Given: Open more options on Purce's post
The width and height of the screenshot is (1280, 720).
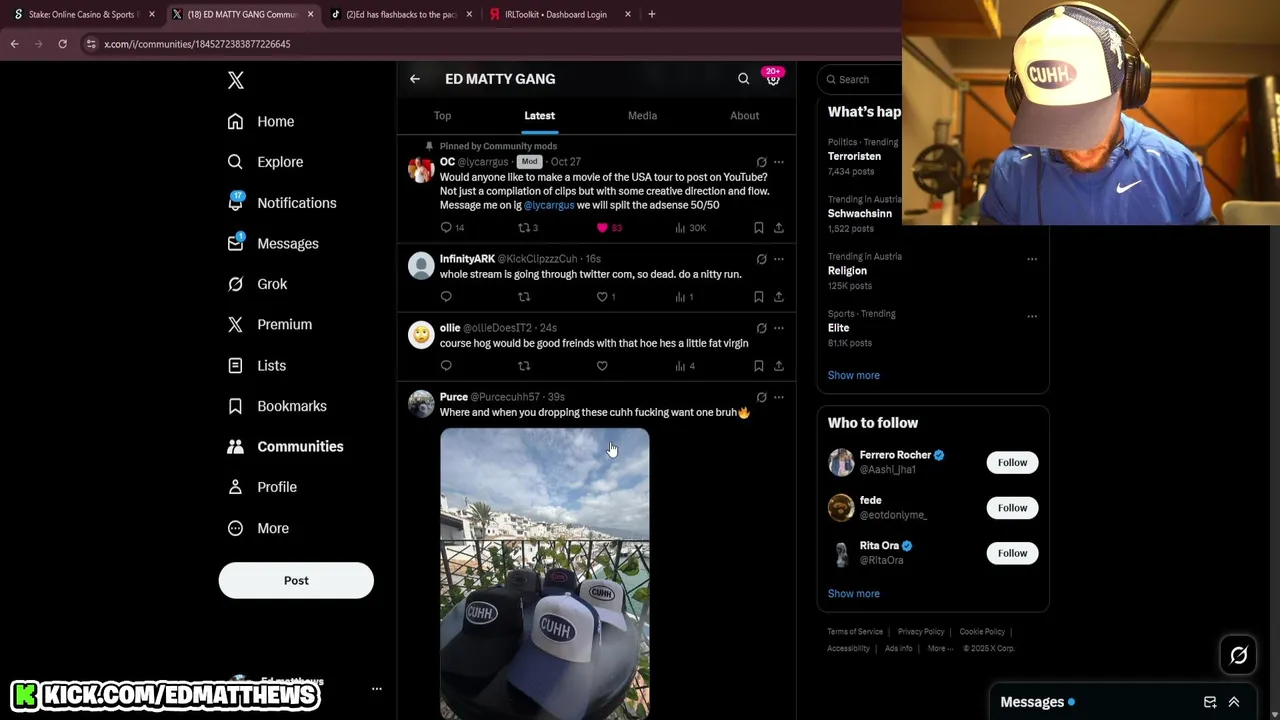Looking at the screenshot, I should point(779,397).
